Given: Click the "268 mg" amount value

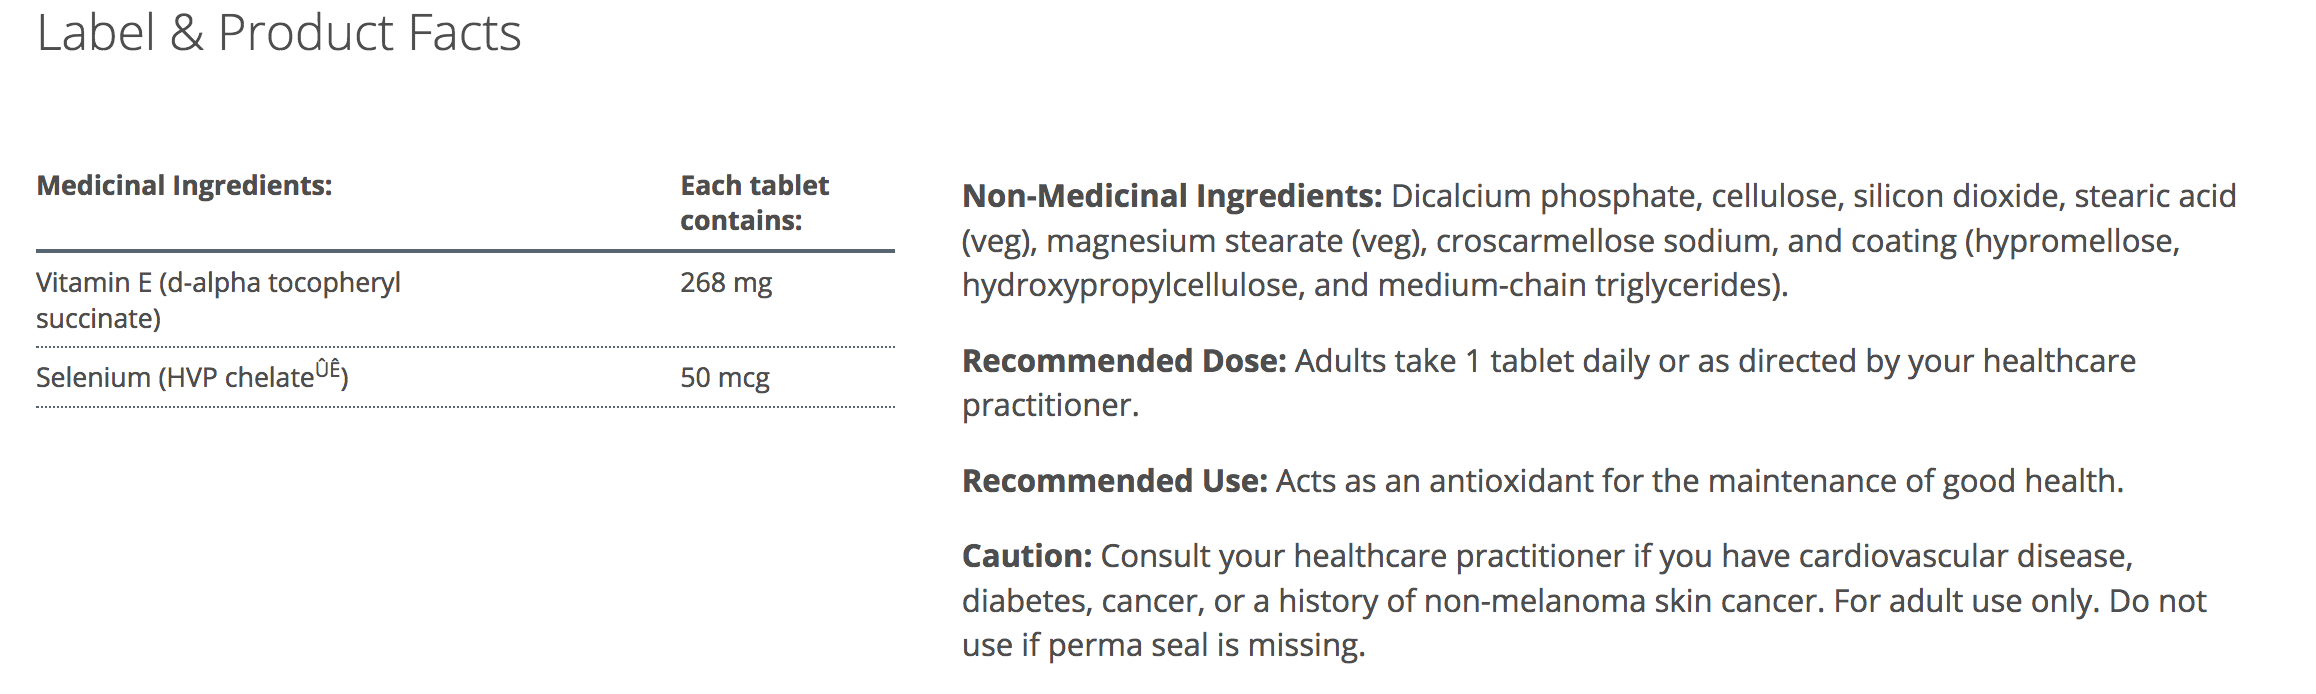Looking at the screenshot, I should point(726,283).
